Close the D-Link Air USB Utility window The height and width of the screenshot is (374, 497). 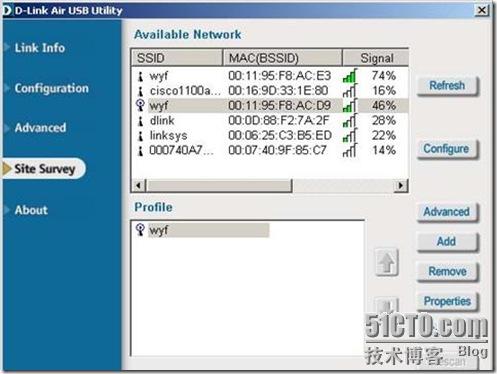pyautogui.click(x=482, y=10)
